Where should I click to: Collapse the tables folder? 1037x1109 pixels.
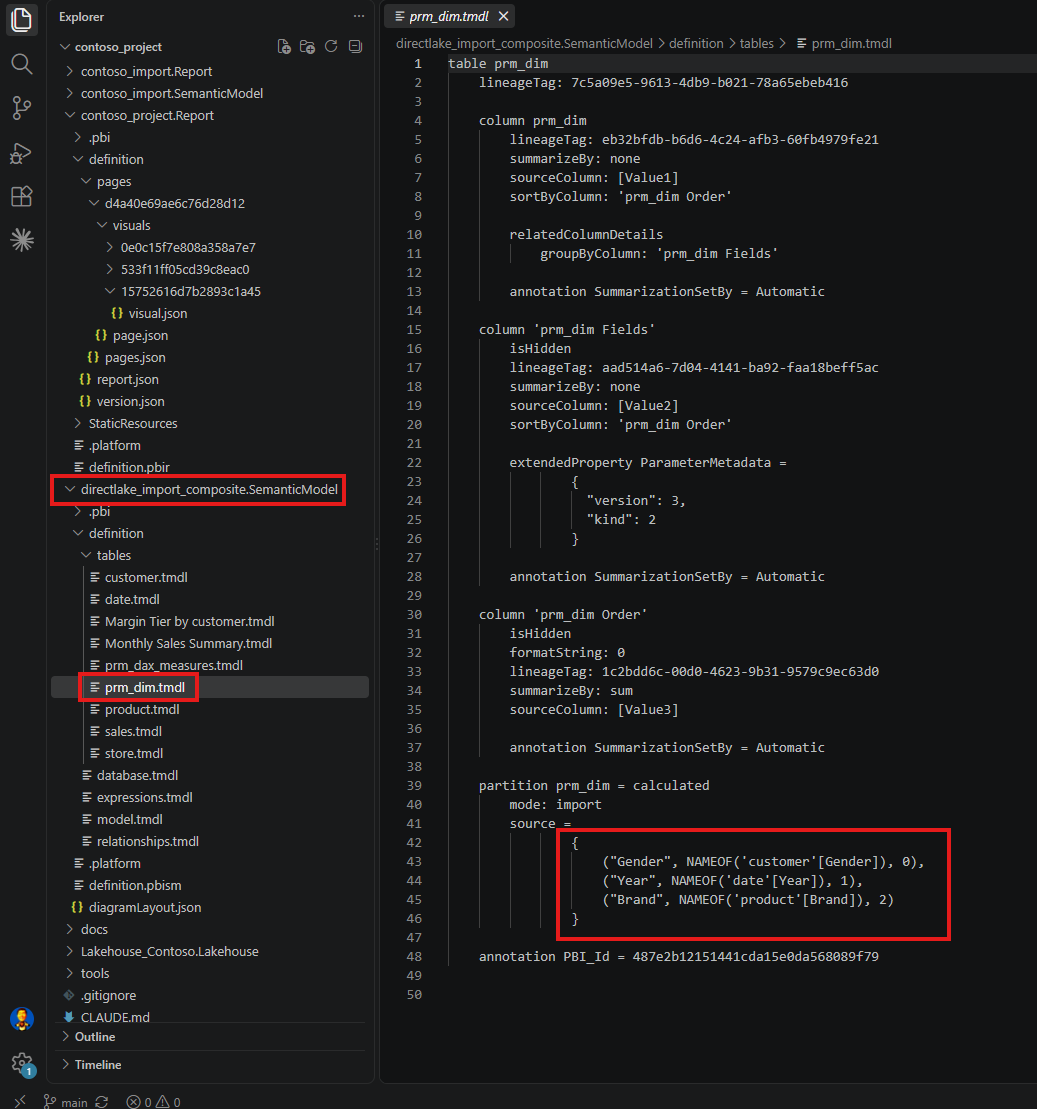click(x=113, y=555)
